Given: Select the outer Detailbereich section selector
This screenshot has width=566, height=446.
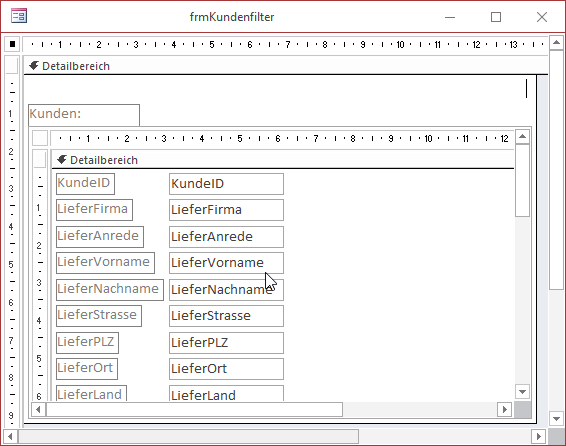Looking at the screenshot, I should [x=12, y=66].
